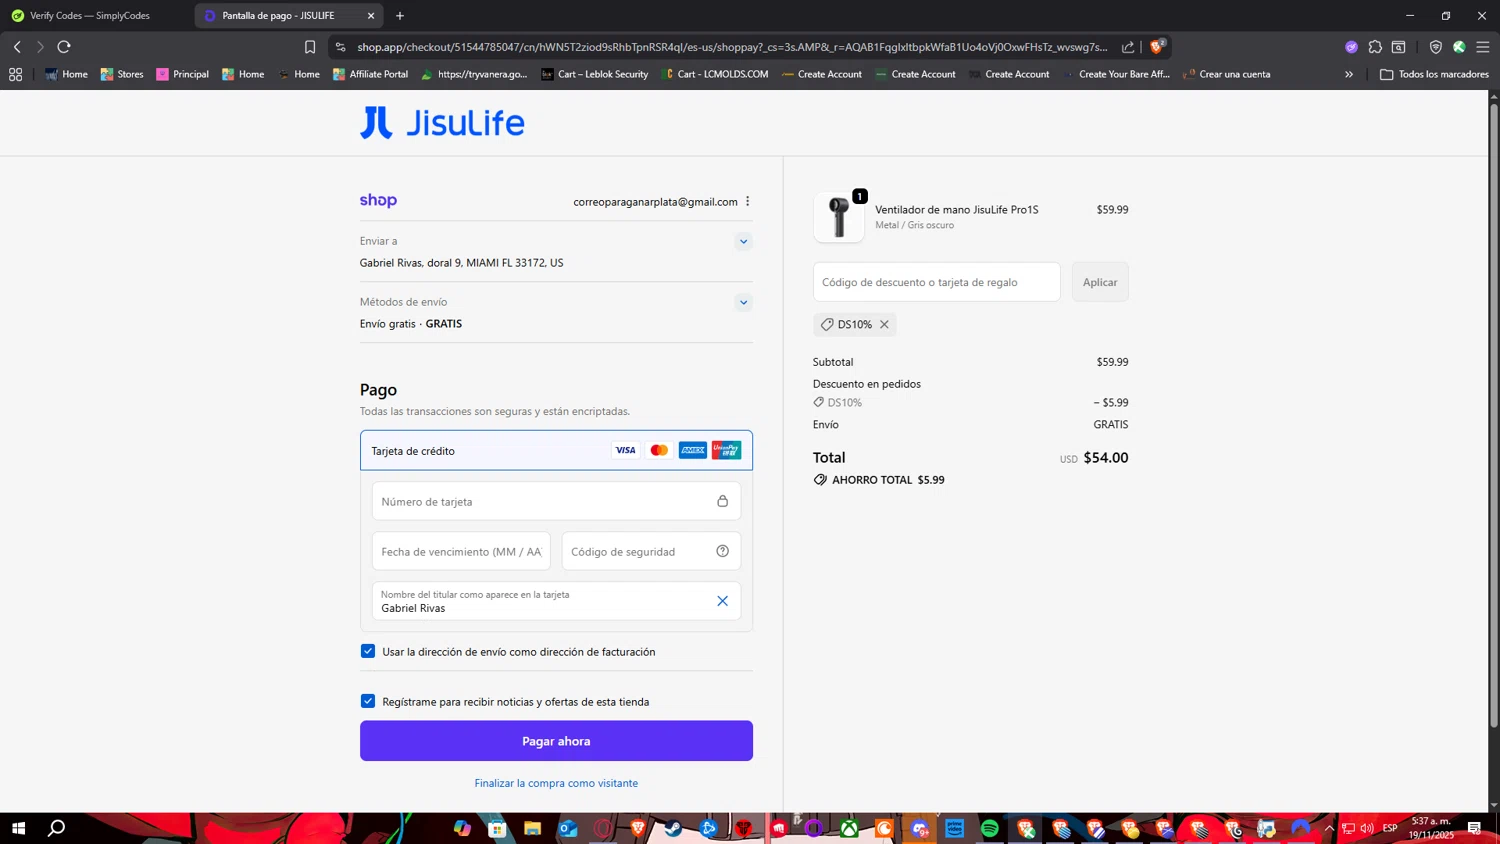This screenshot has height=844, width=1500.
Task: Click the UnionPay card icon
Action: tap(726, 450)
